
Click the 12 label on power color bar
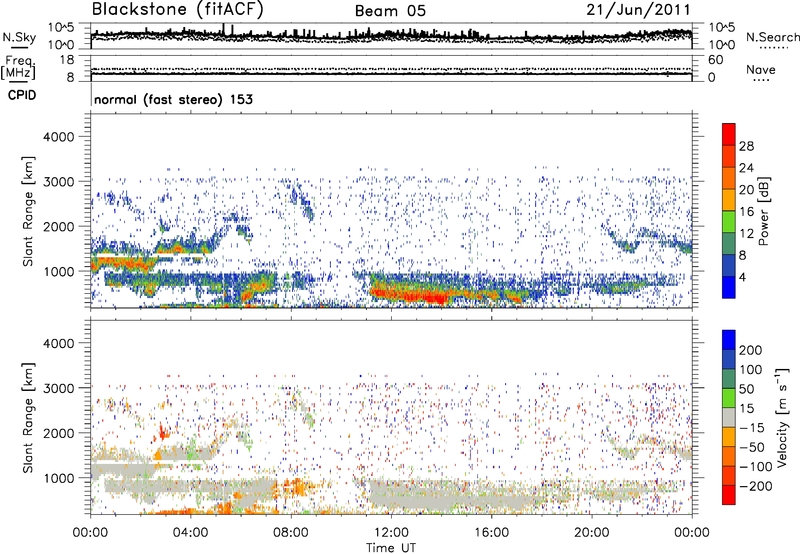point(746,234)
